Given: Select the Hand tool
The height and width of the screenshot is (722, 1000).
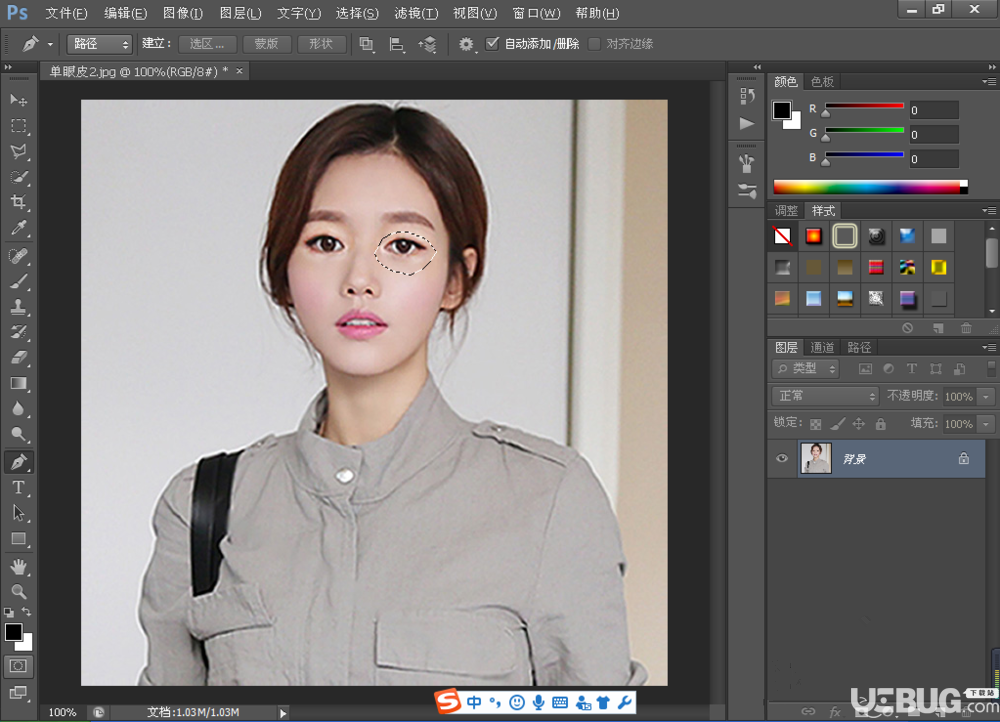Looking at the screenshot, I should [18, 566].
